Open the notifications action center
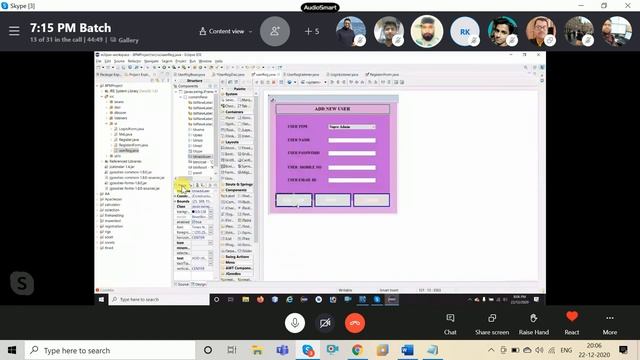The image size is (640, 360). click(x=623, y=350)
